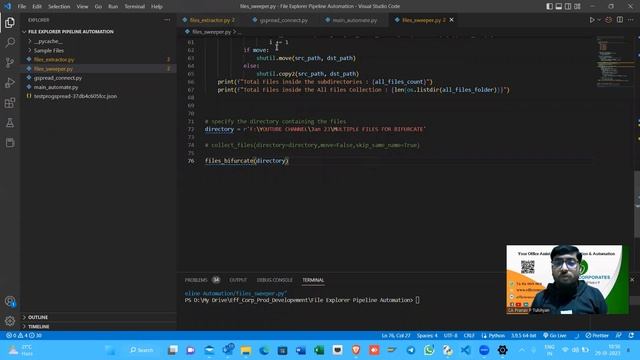Viewport: 640px width, 360px height.
Task: Open the Source Control view
Action: click(10, 62)
